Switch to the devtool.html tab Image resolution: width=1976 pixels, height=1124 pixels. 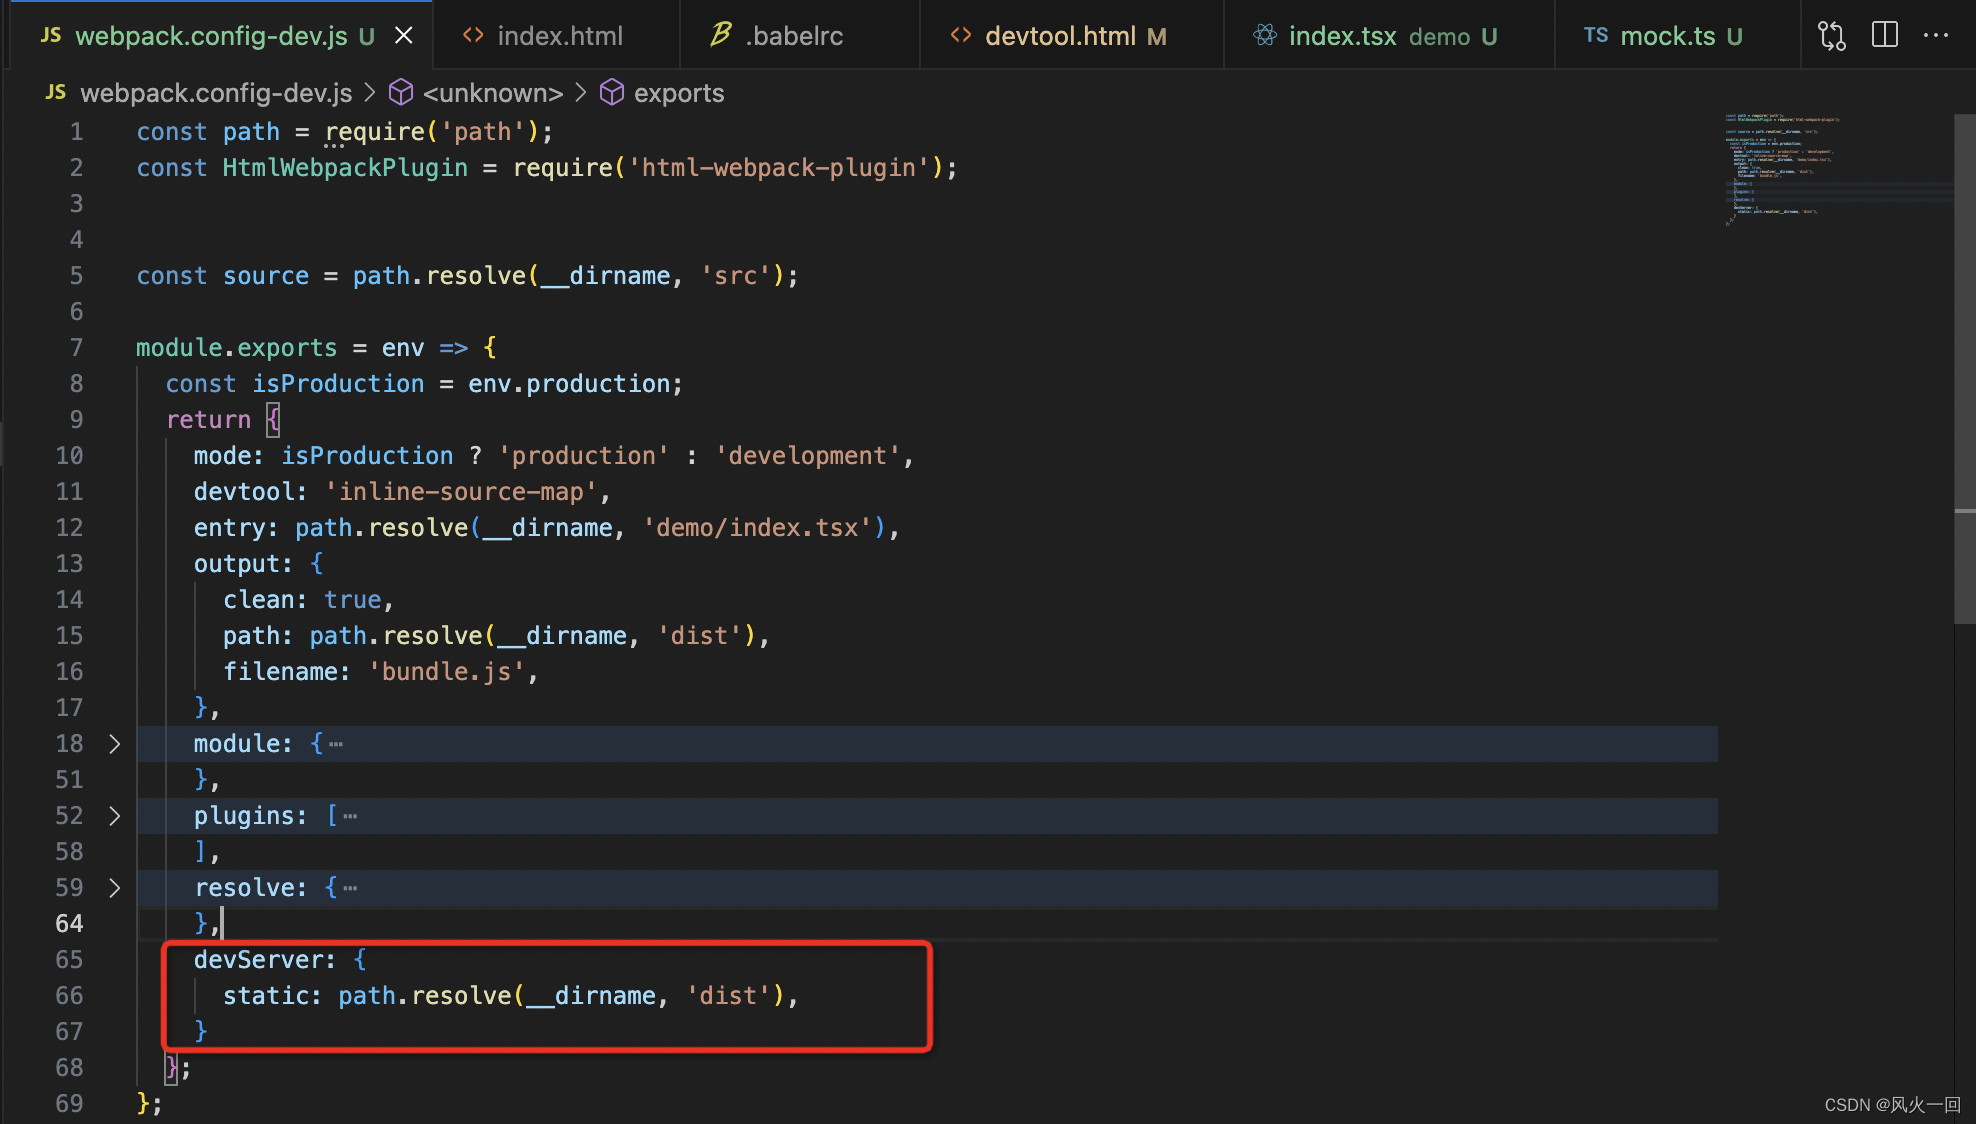(x=1060, y=36)
